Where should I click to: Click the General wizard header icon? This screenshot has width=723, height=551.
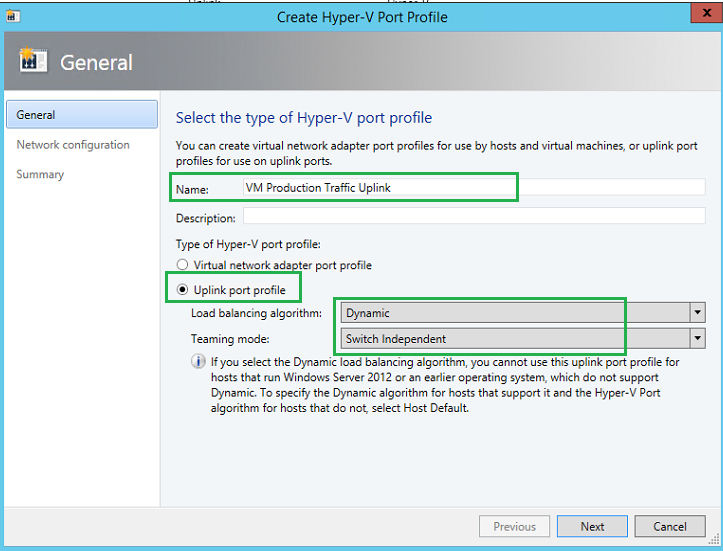click(33, 59)
